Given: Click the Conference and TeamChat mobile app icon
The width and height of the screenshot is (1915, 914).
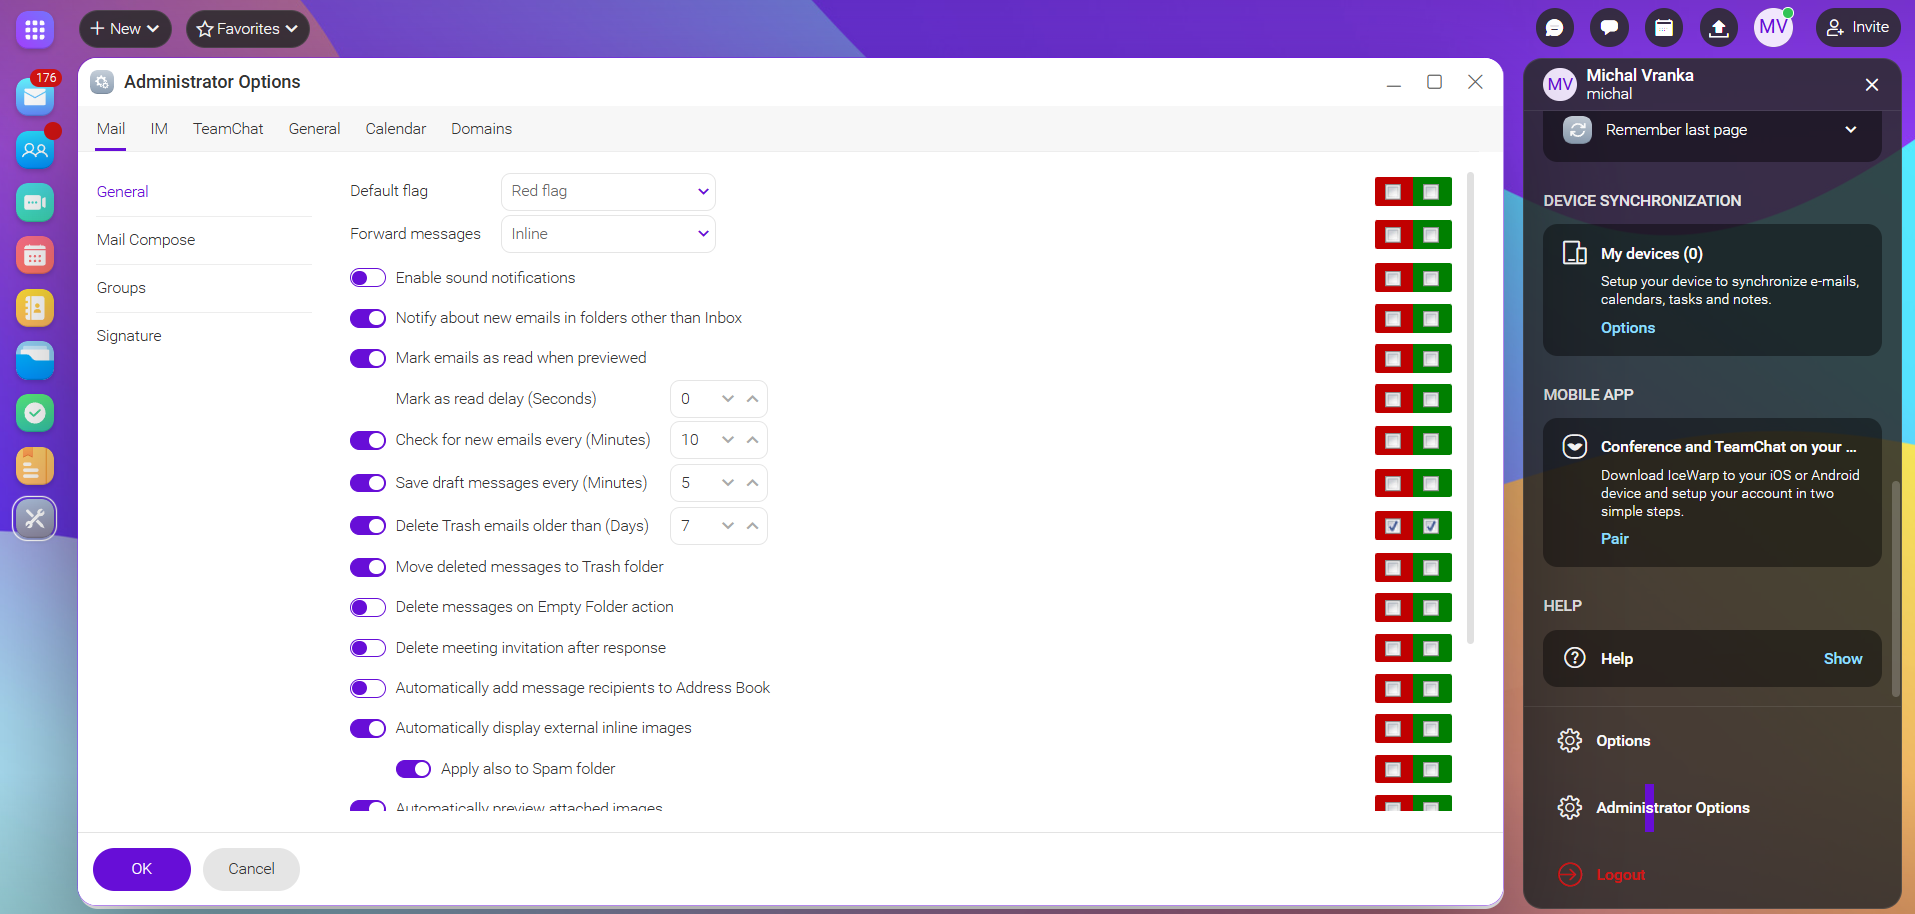Looking at the screenshot, I should [1575, 447].
